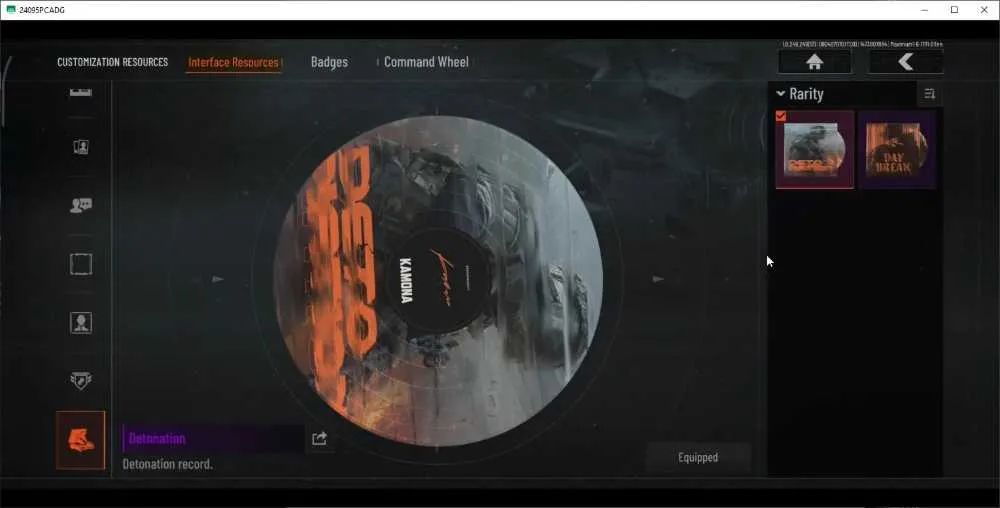Open the empty frame category in sidebar
Screen dimensions: 1000x508
pyautogui.click(x=81, y=264)
